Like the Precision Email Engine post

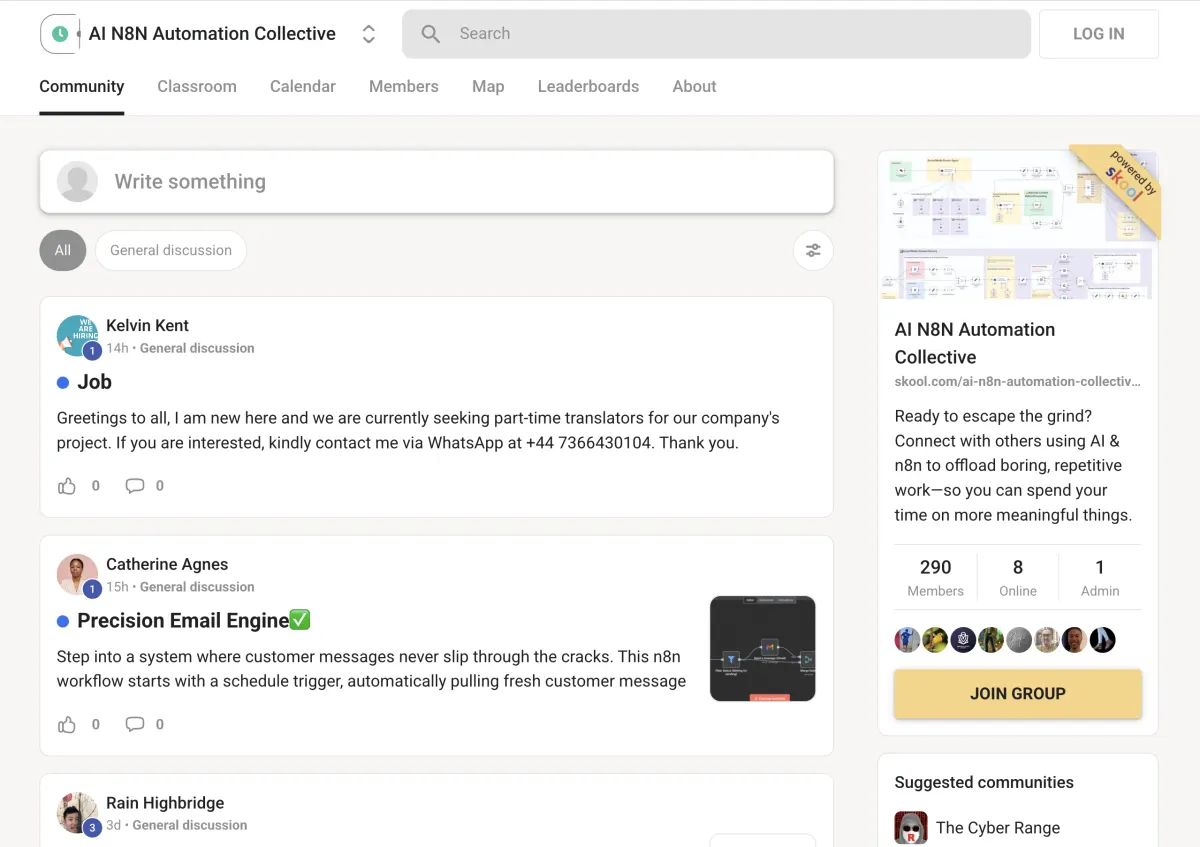click(67, 725)
